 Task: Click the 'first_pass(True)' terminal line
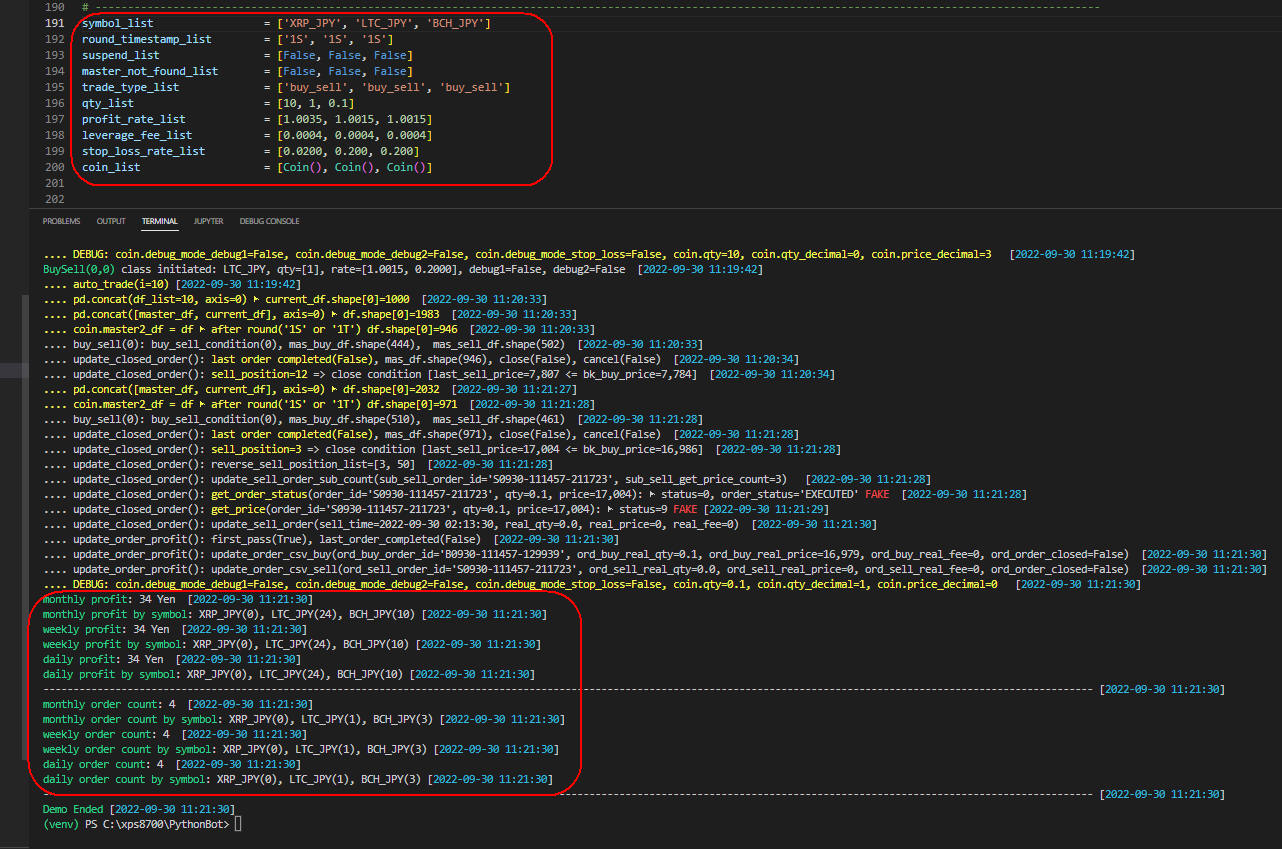click(x=333, y=539)
